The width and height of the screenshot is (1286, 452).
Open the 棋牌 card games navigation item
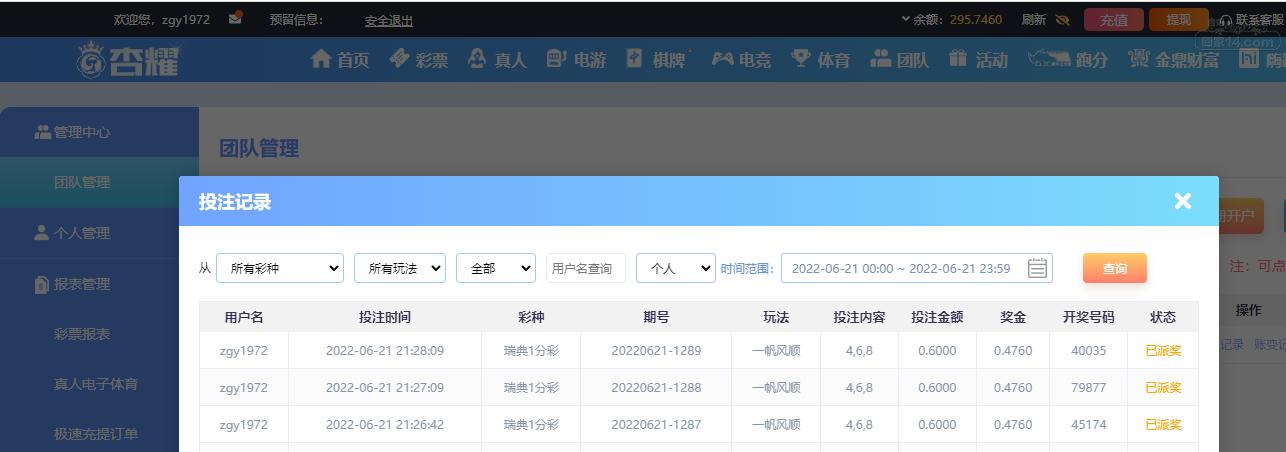[658, 60]
